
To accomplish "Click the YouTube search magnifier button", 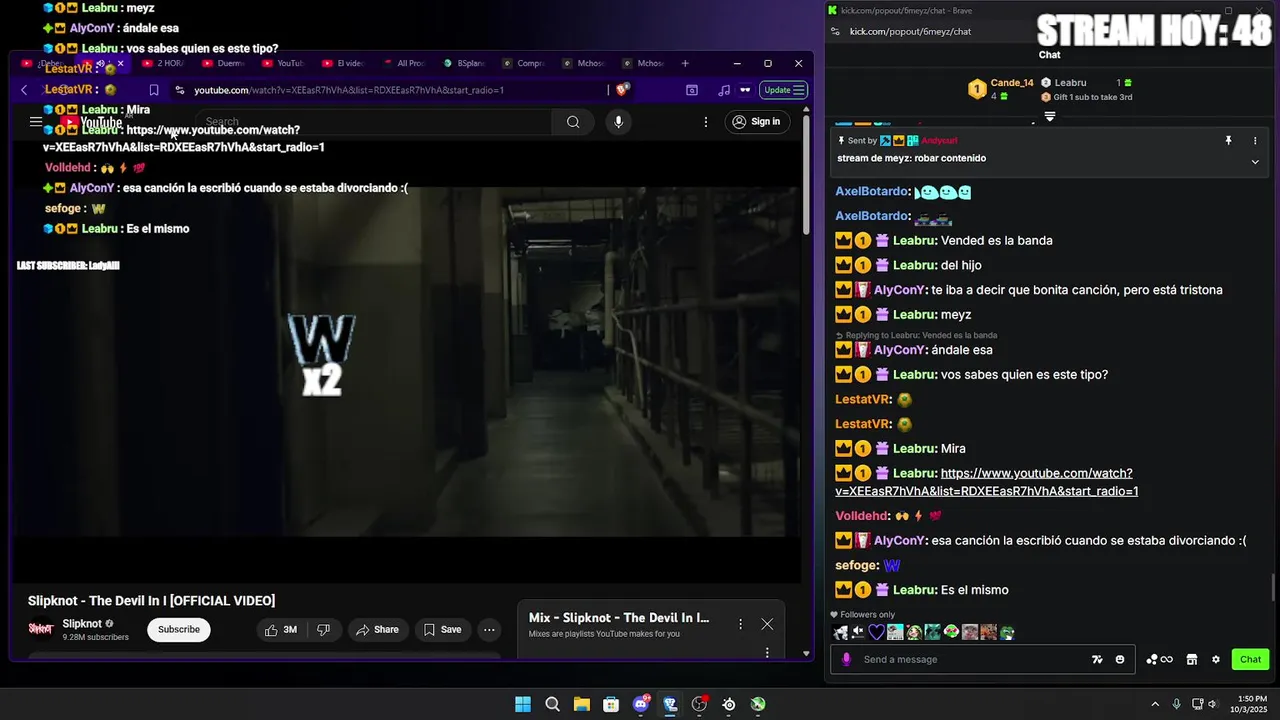I will tap(573, 122).
